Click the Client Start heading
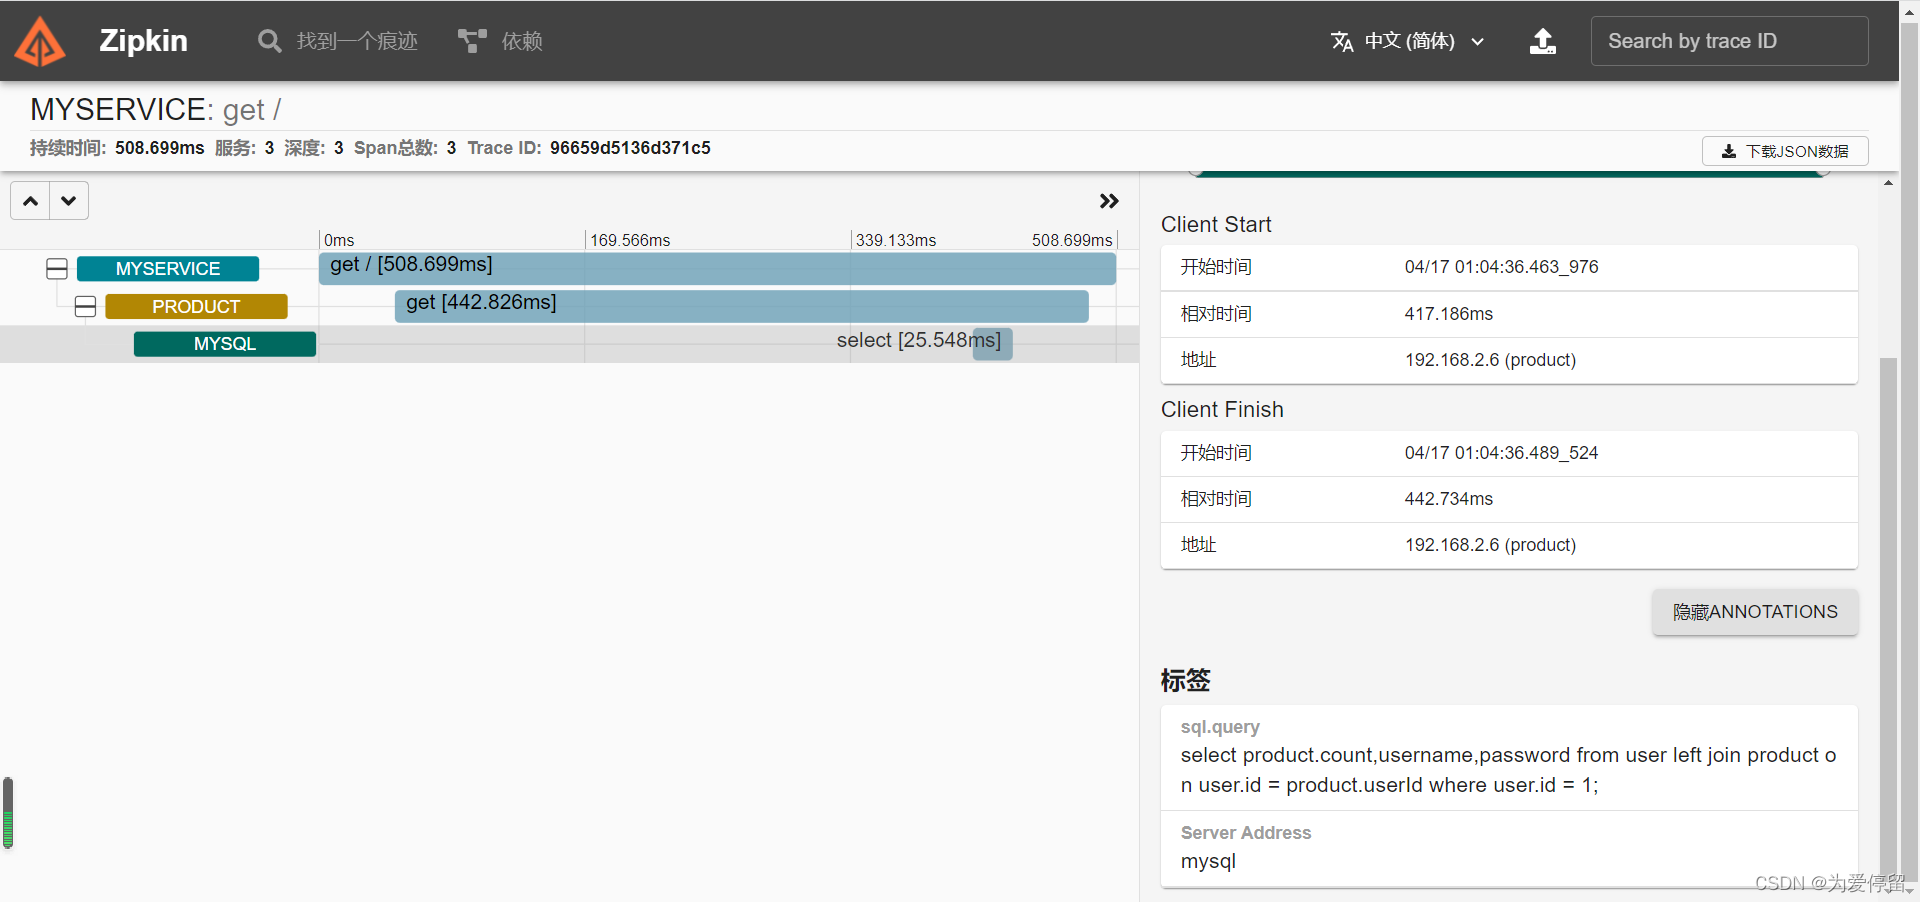This screenshot has height=902, width=1920. (x=1216, y=225)
